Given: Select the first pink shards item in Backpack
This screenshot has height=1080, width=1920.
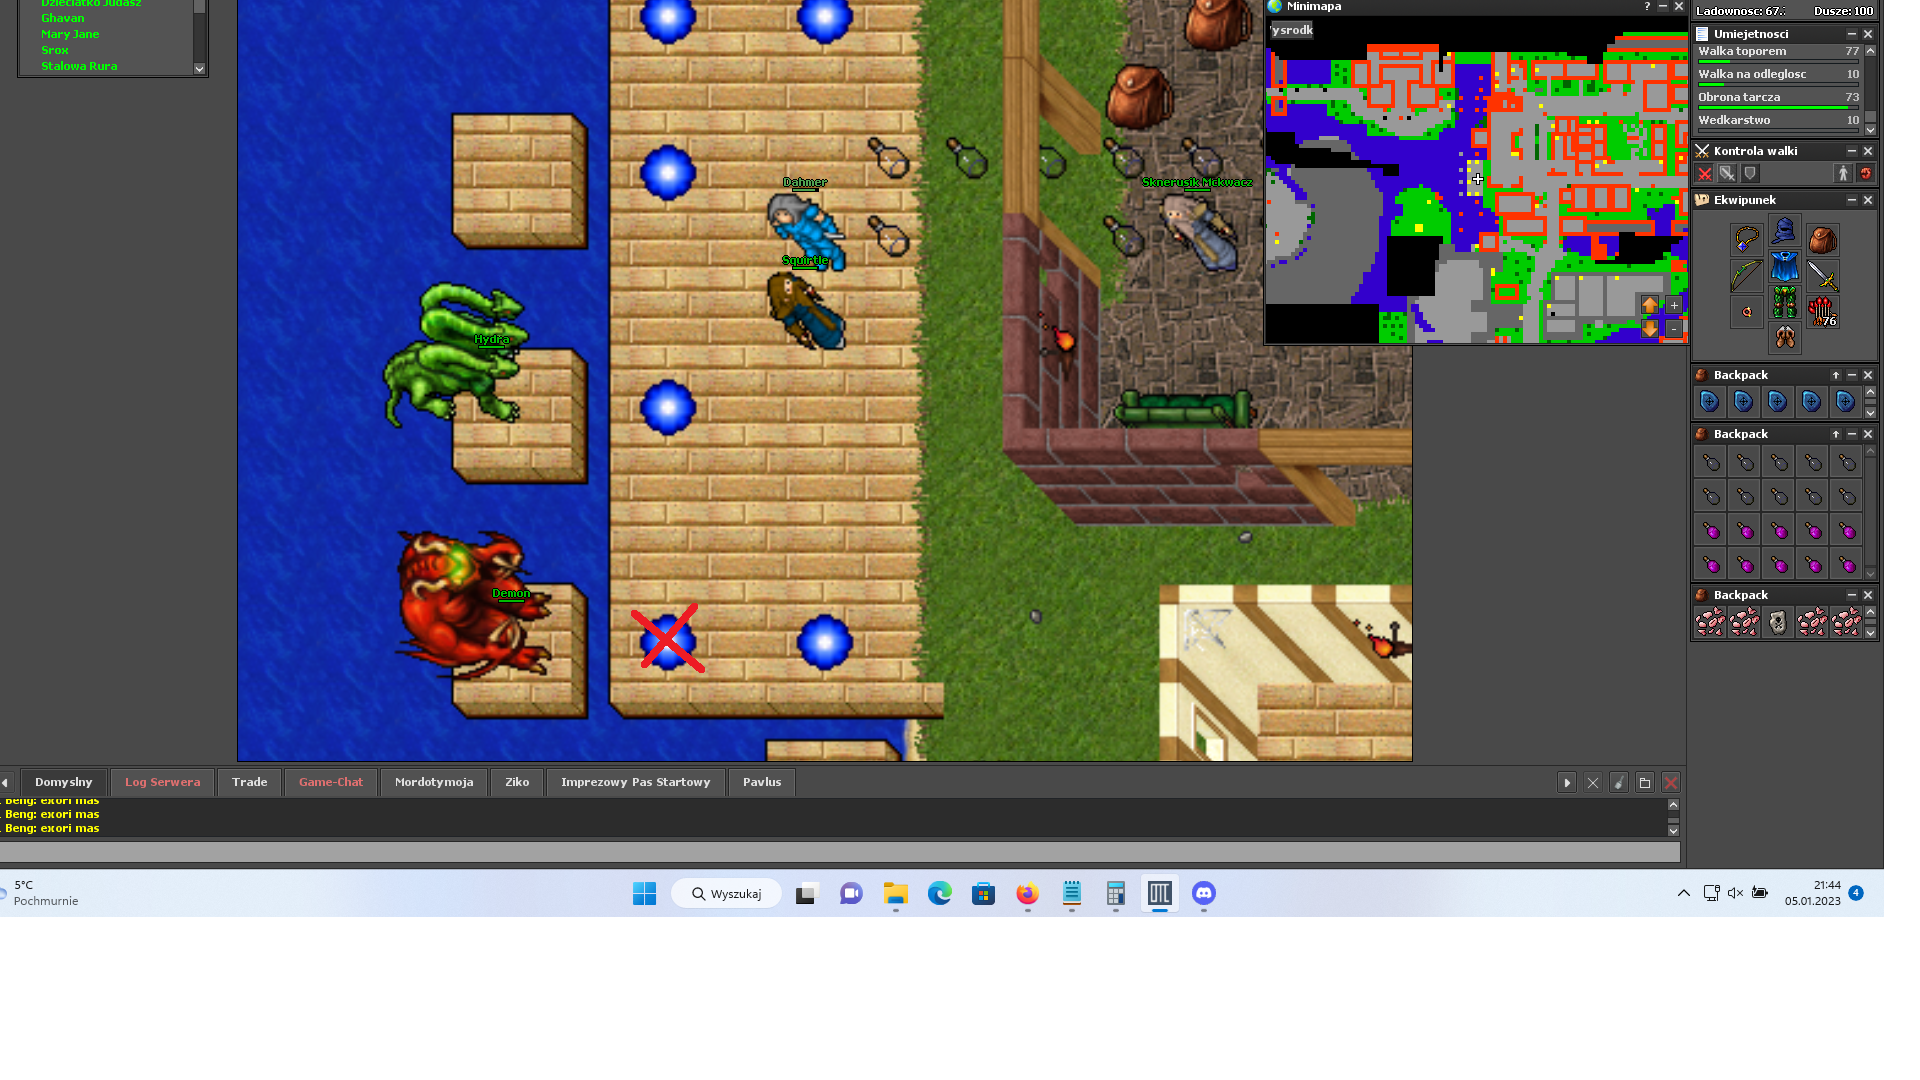Looking at the screenshot, I should (1710, 622).
